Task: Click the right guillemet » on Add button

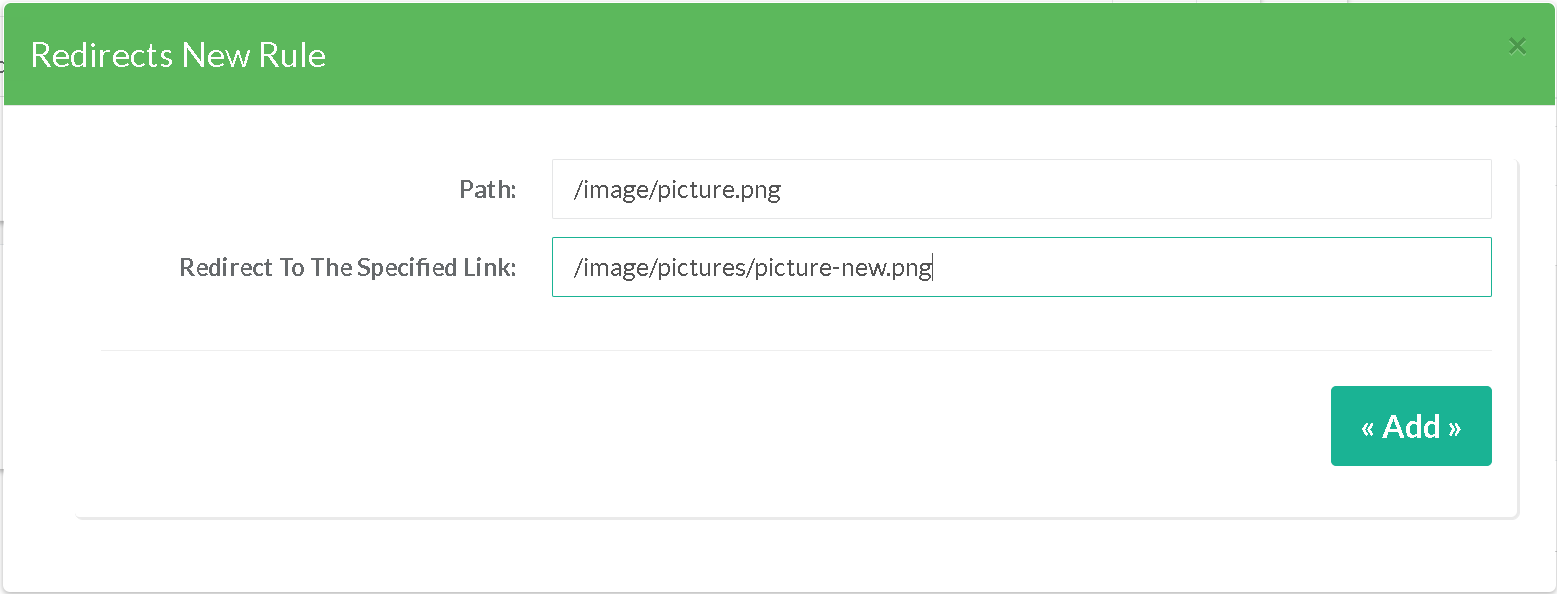Action: pyautogui.click(x=1454, y=428)
